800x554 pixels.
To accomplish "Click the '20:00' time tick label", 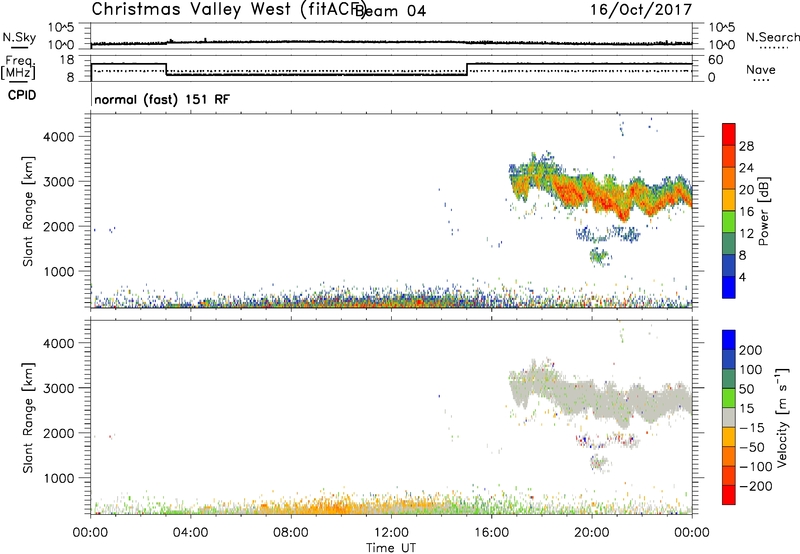I will pos(592,533).
